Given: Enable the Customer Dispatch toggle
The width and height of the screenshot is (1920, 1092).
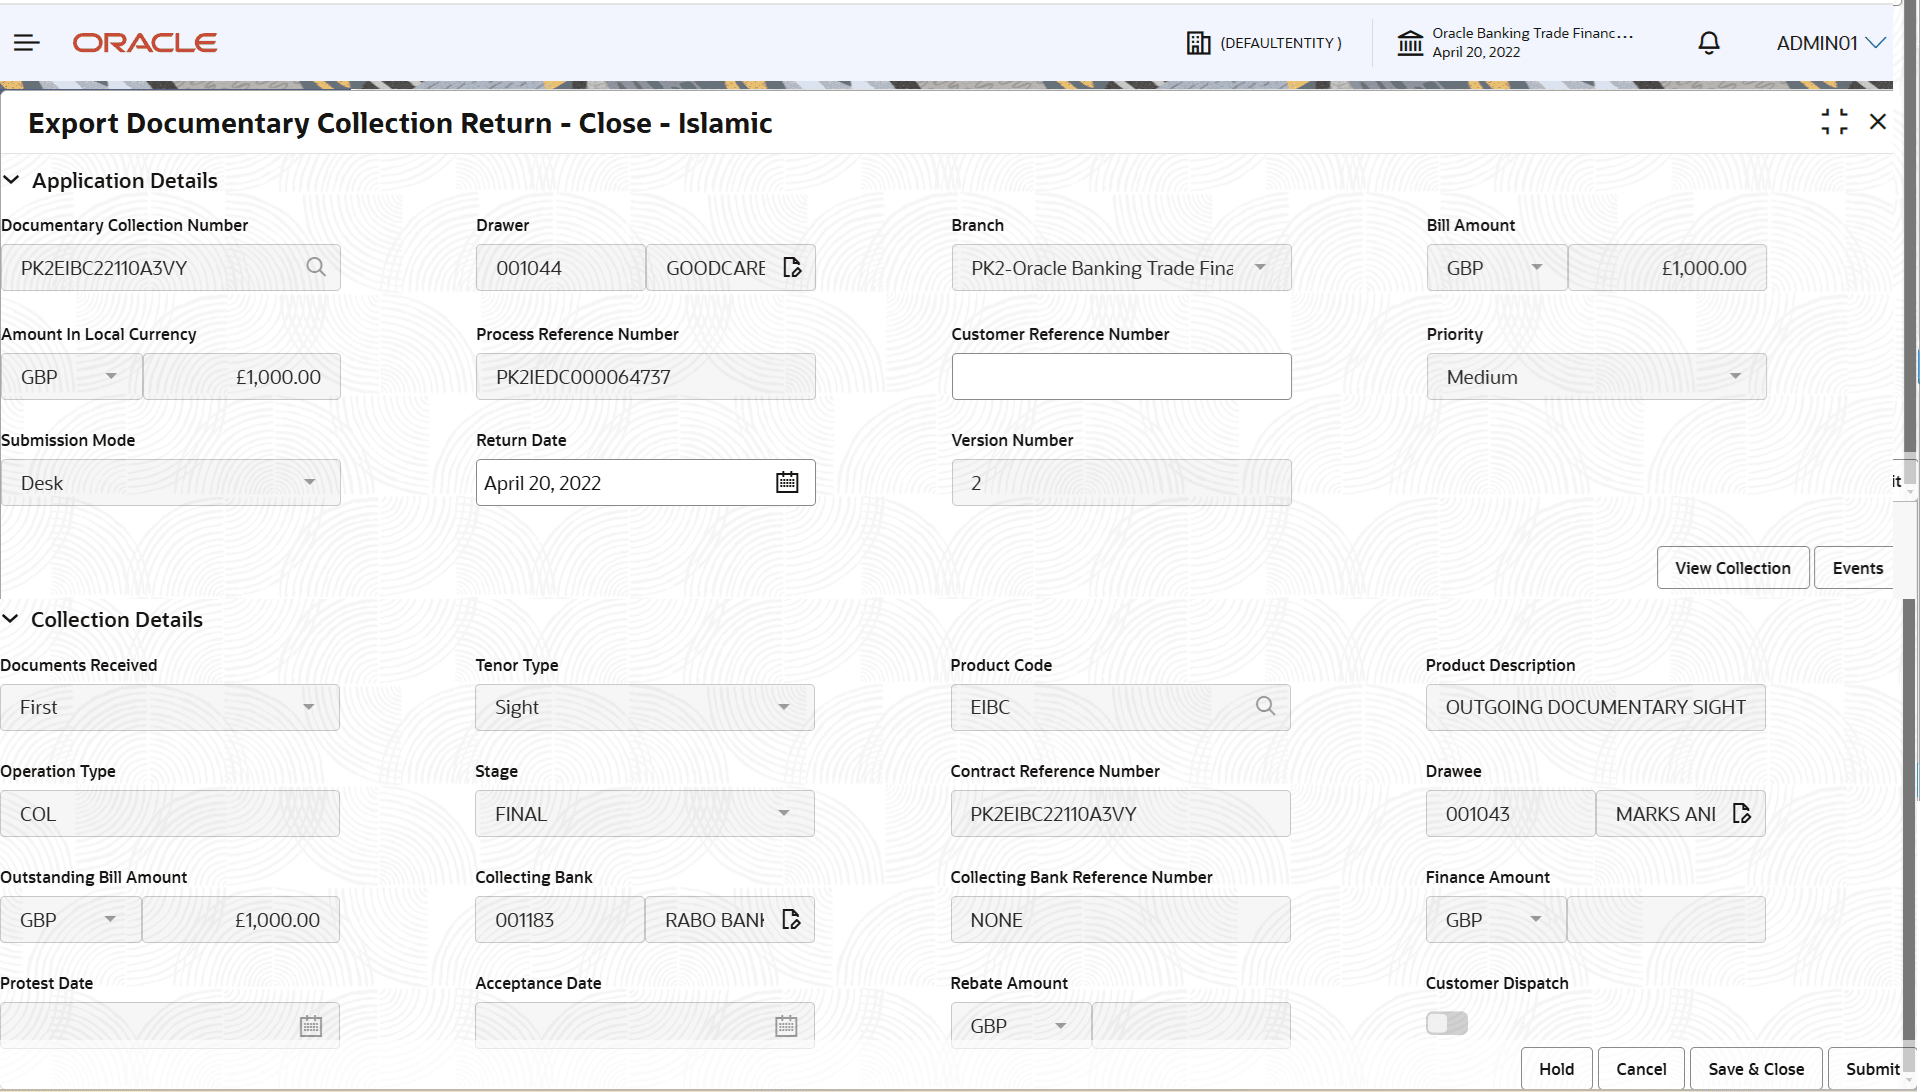Looking at the screenshot, I should [x=1446, y=1023].
